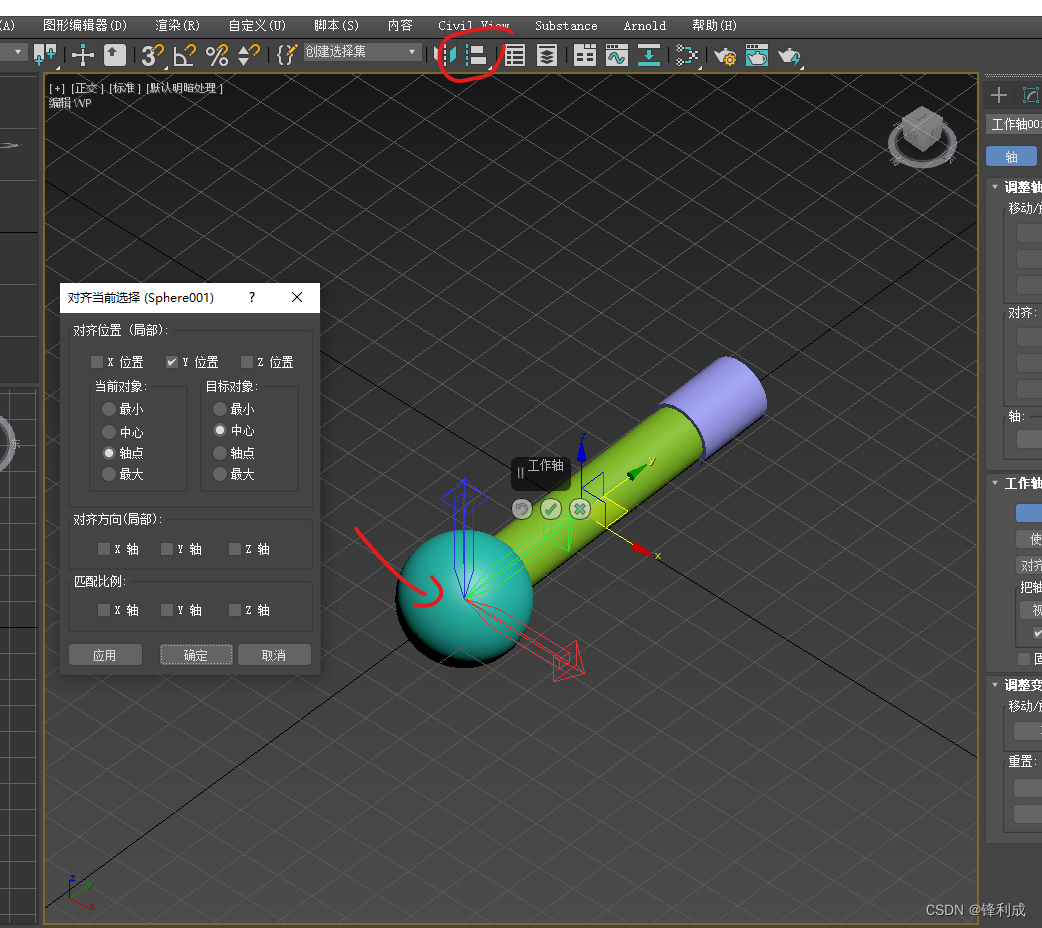The height and width of the screenshot is (928, 1042).
Task: Open the [标准] viewport quality menu
Action: pos(126,88)
